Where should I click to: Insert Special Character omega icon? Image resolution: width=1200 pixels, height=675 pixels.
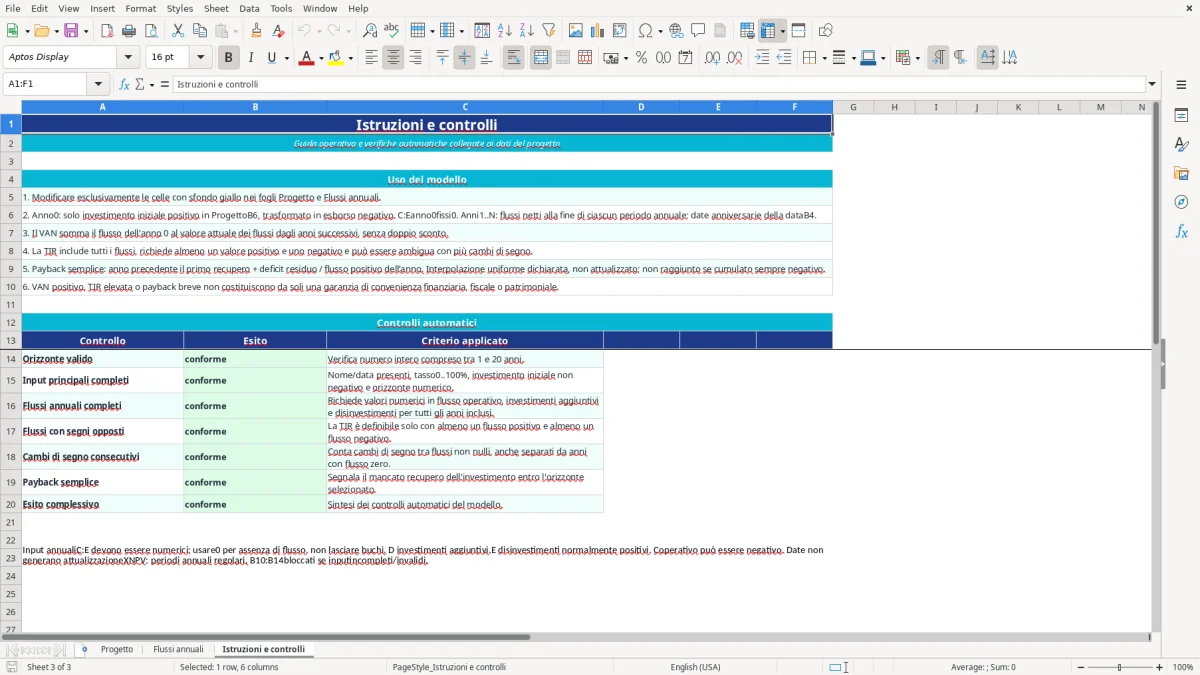coord(645,31)
